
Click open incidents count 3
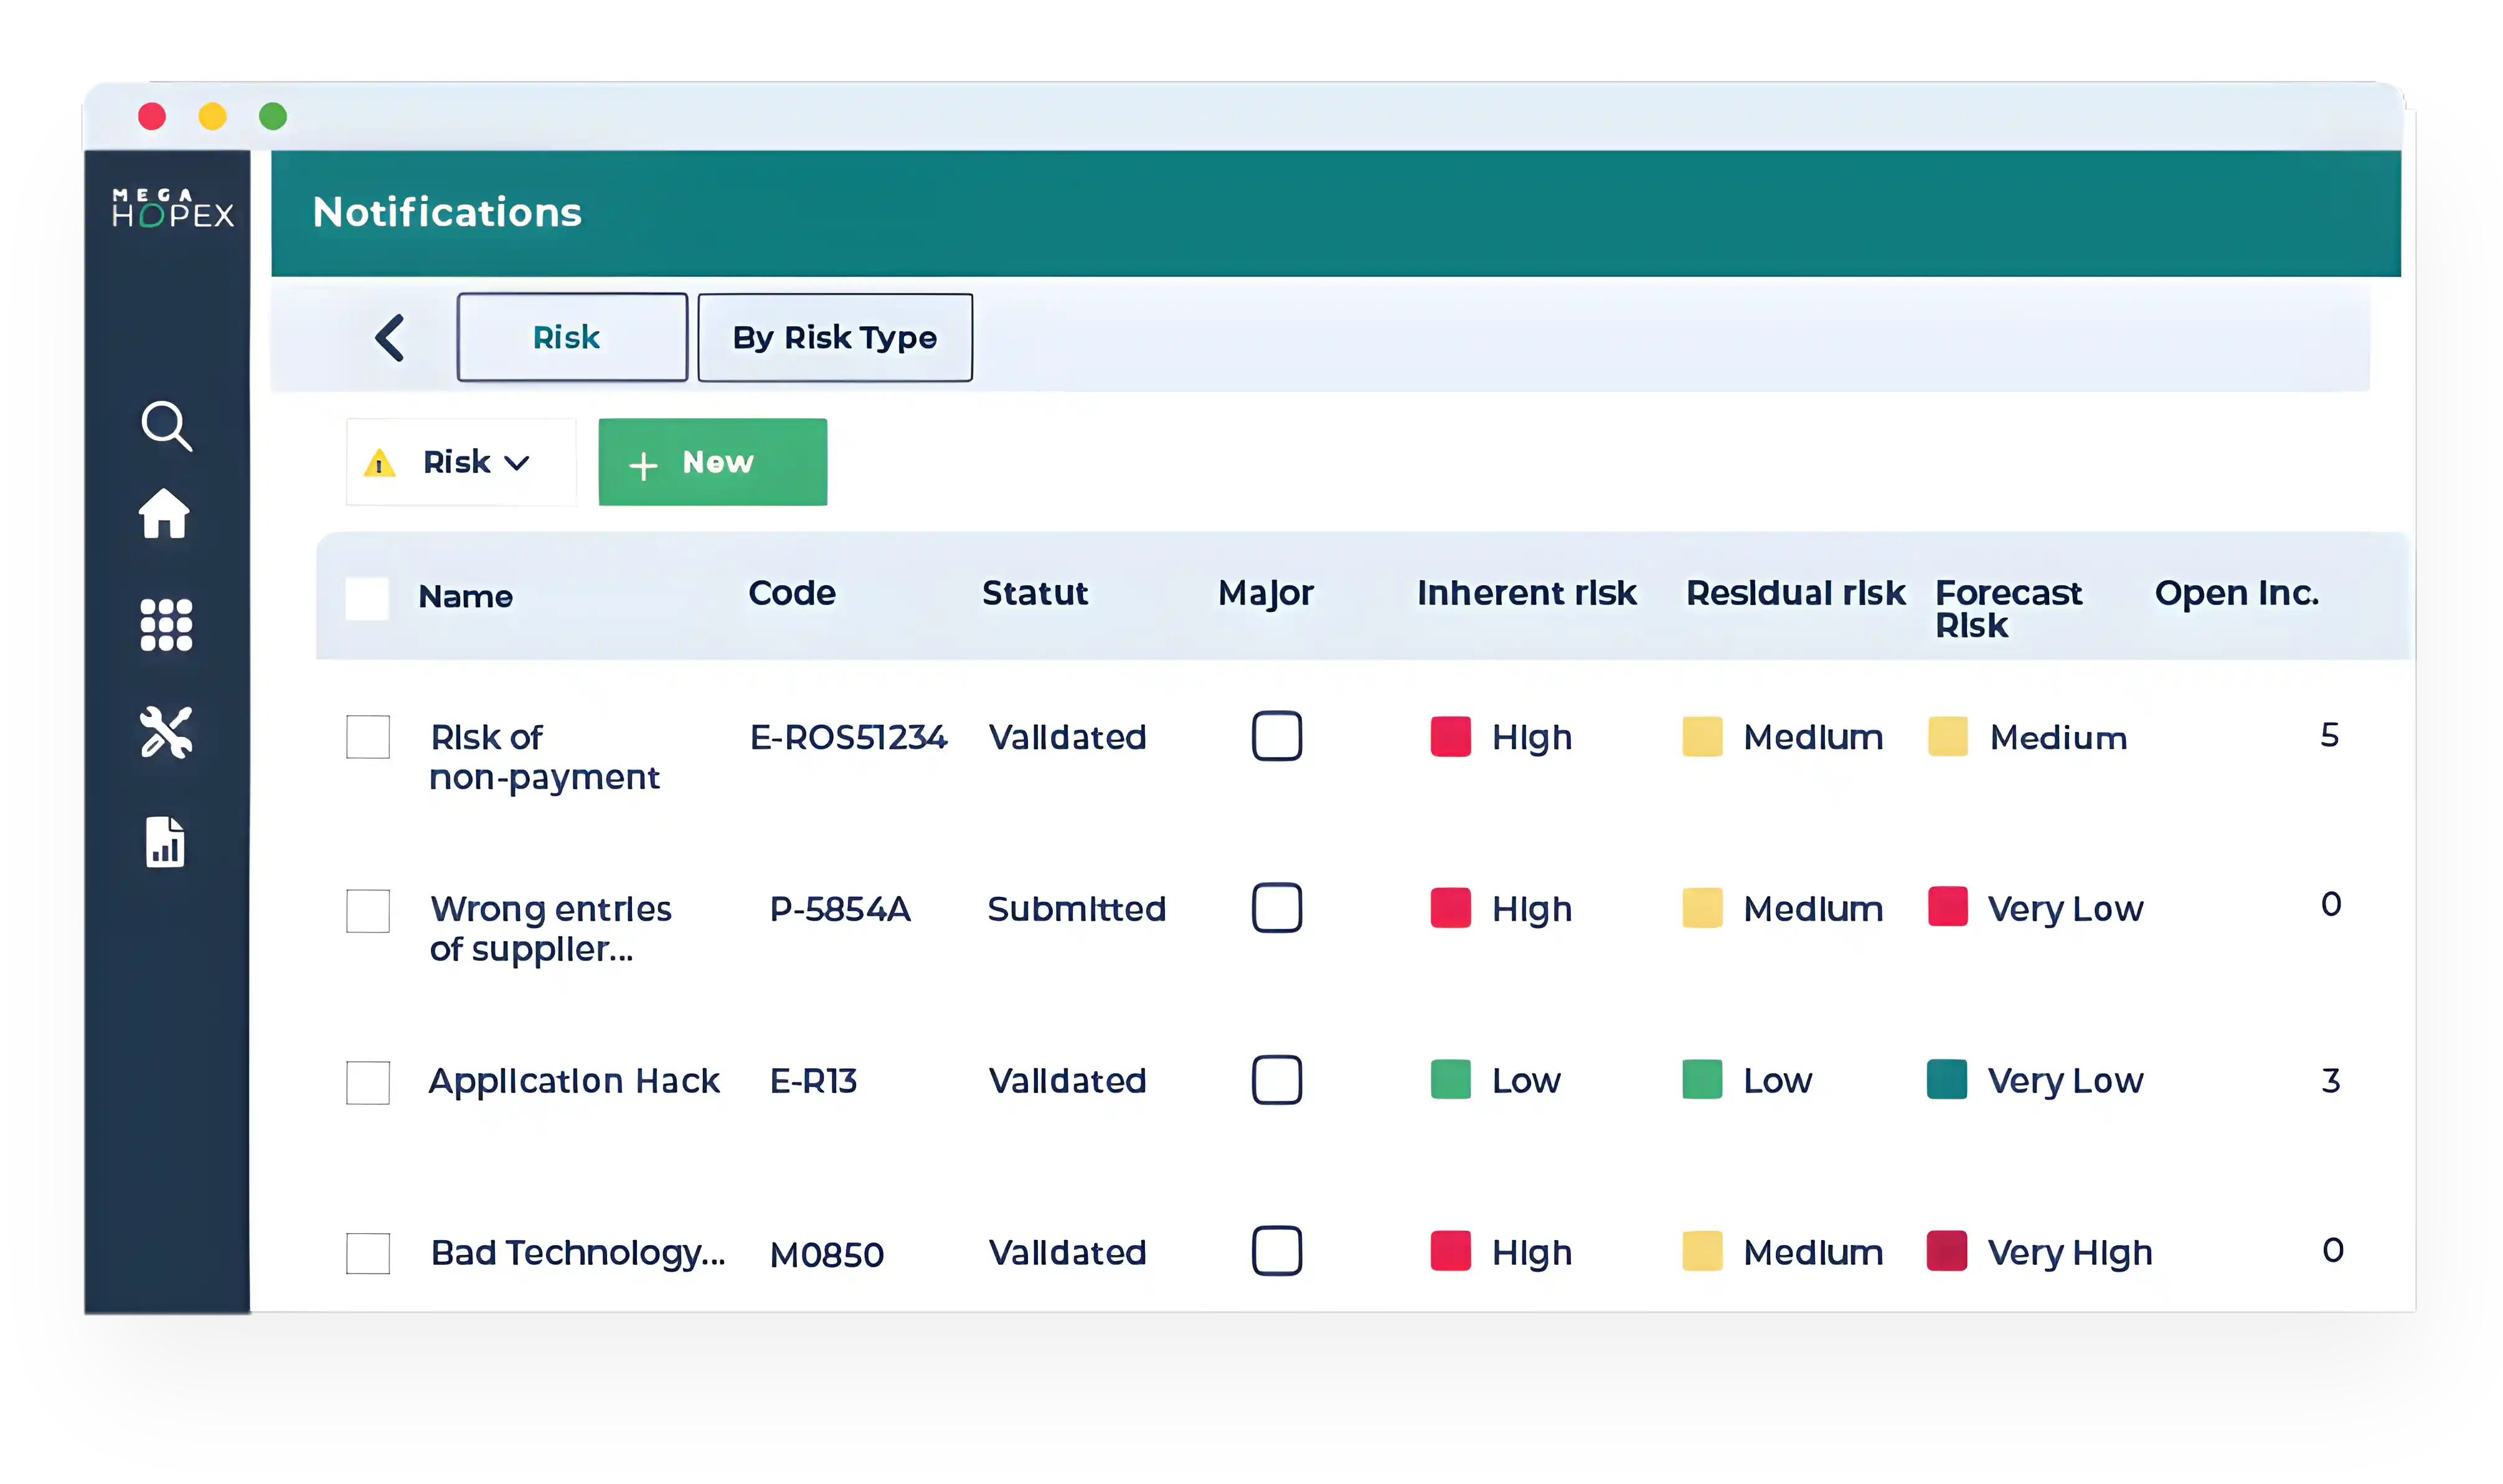[x=2330, y=1081]
